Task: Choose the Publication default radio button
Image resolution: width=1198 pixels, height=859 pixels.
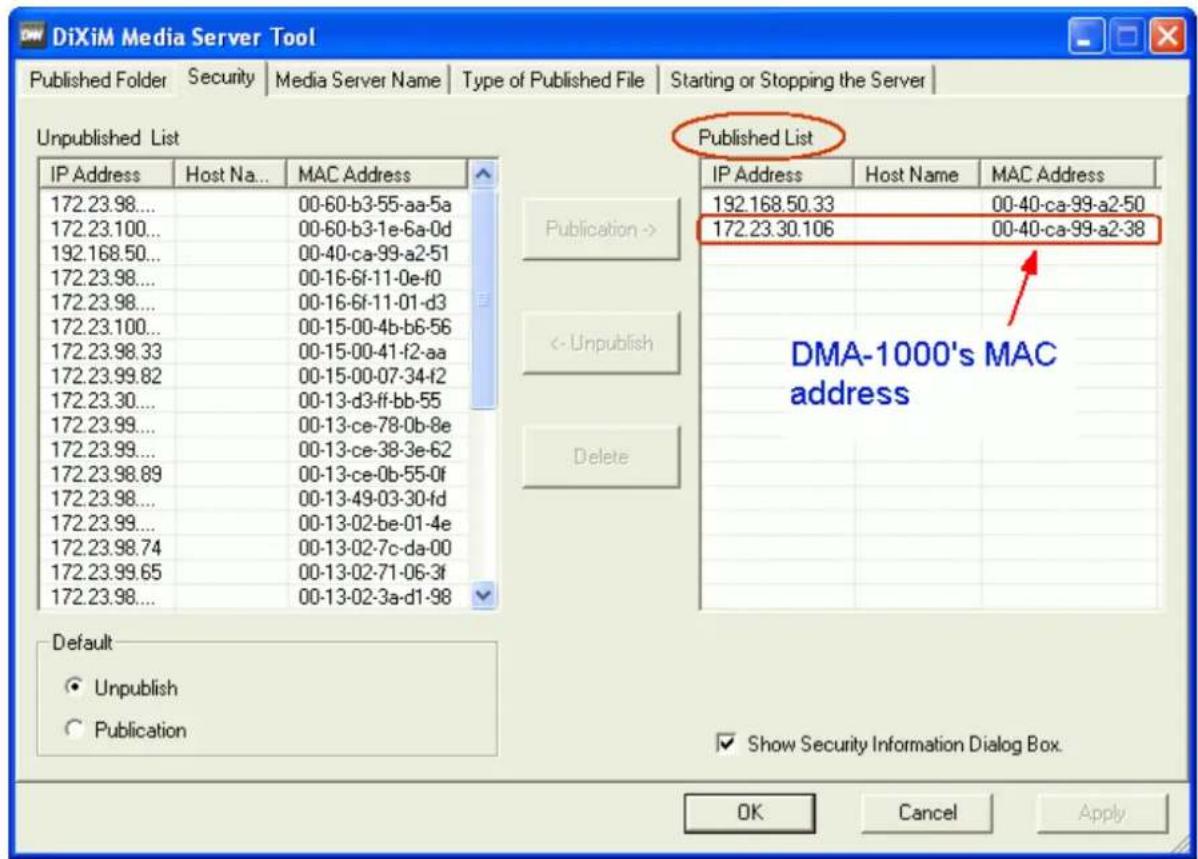Action: 74,729
